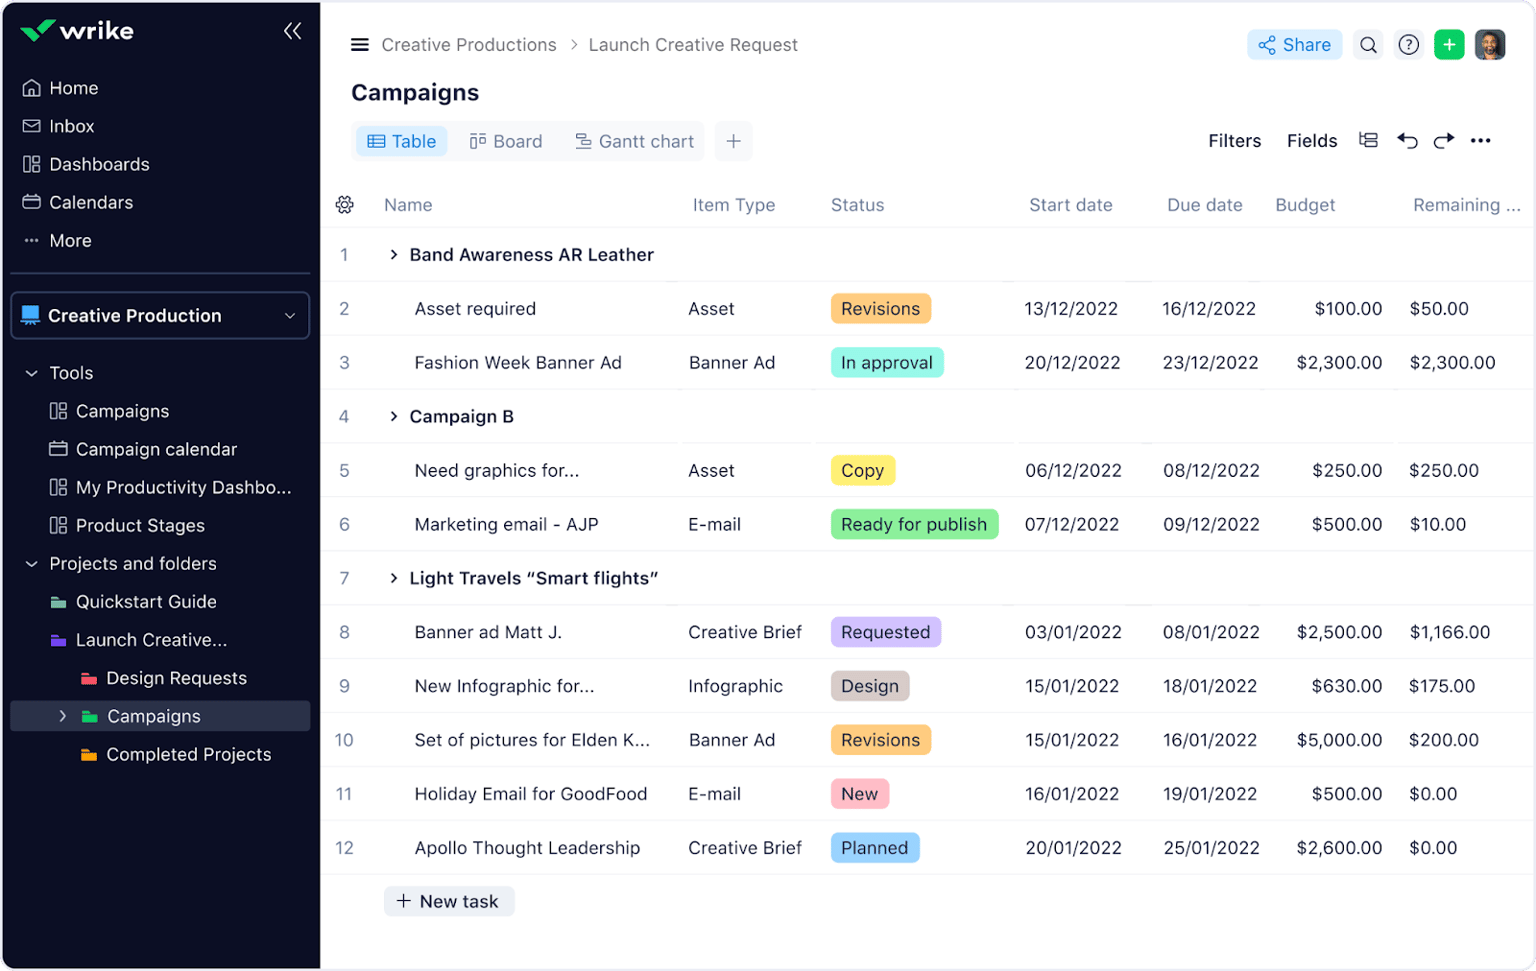
Task: Click the Share button
Action: (1294, 44)
